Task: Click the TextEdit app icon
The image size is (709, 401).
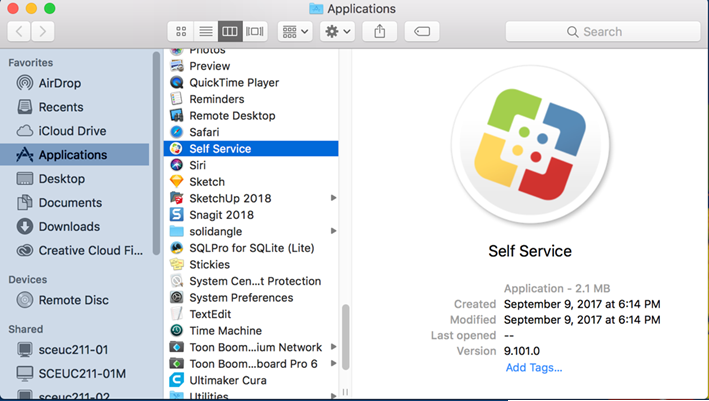Action: point(176,314)
